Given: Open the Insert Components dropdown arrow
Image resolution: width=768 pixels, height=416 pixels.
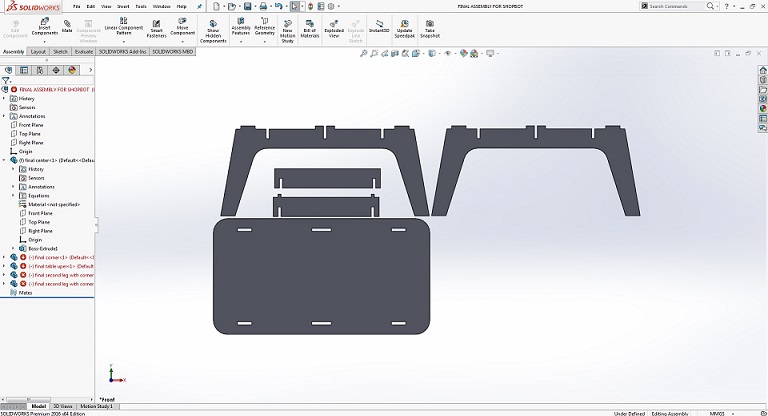Looking at the screenshot, I should (x=45, y=42).
